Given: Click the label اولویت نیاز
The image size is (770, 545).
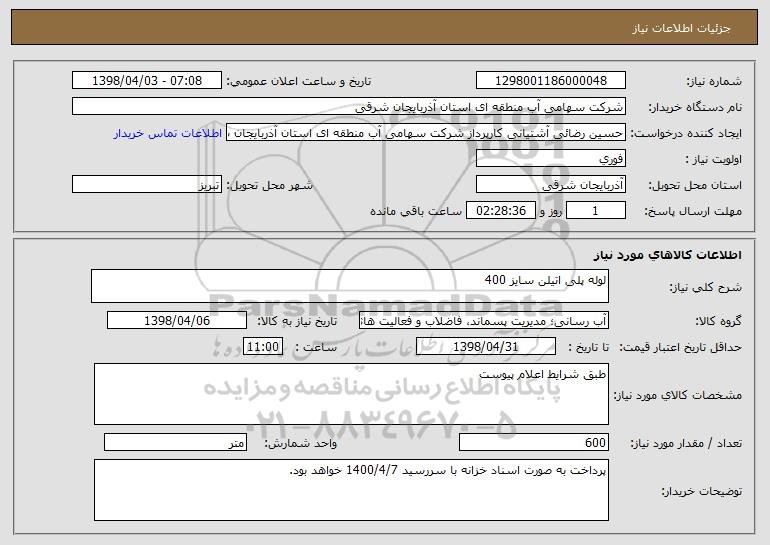Looking at the screenshot, I should [714, 159].
